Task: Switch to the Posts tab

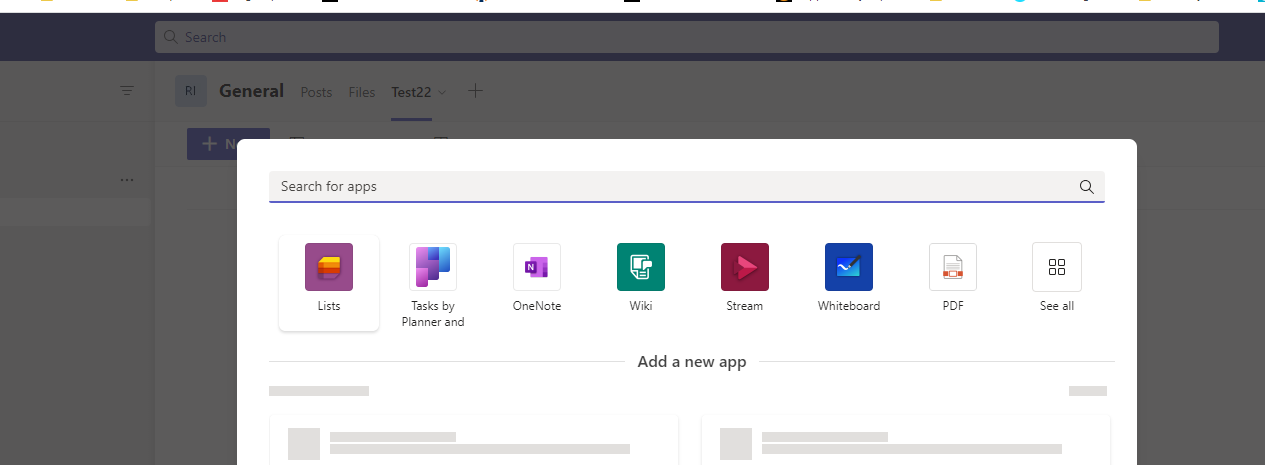Action: click(x=316, y=92)
